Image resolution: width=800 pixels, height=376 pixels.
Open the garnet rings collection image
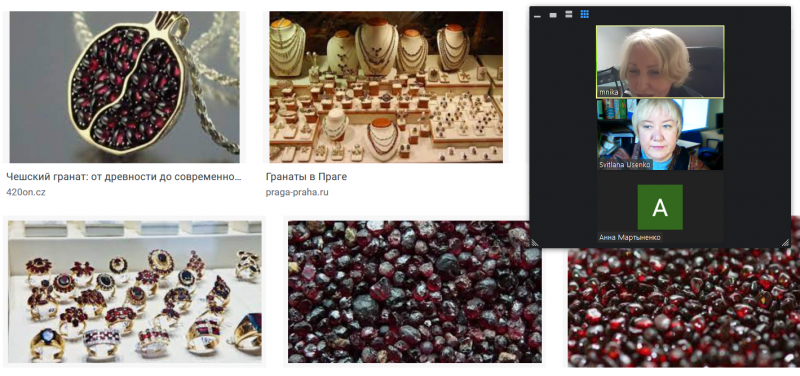click(x=135, y=292)
